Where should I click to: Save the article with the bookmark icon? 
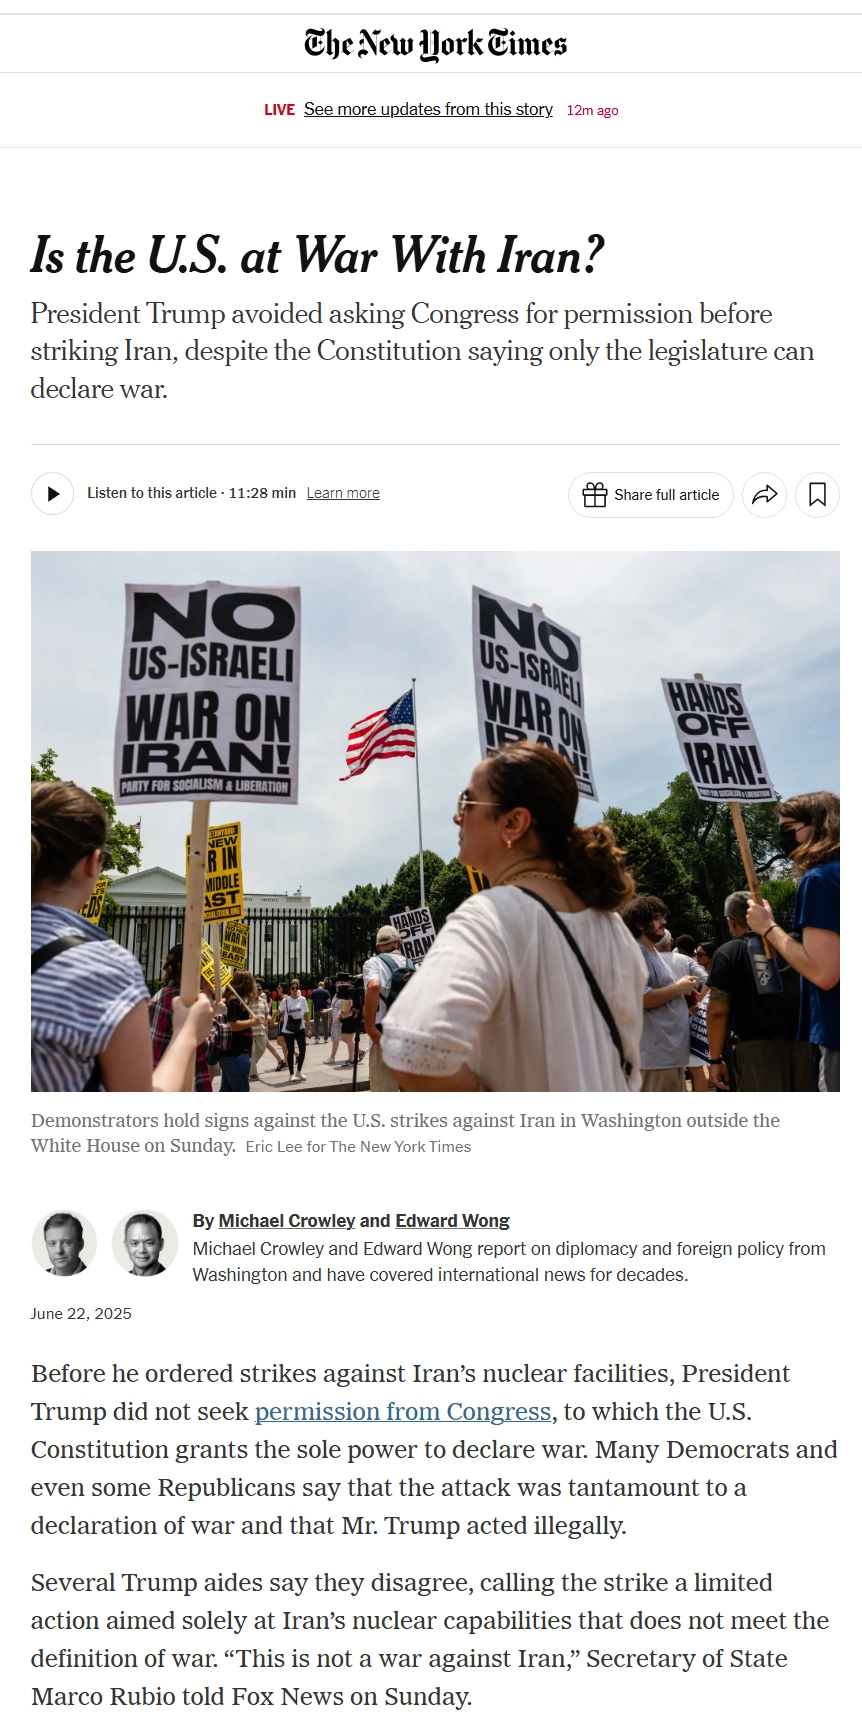(817, 495)
